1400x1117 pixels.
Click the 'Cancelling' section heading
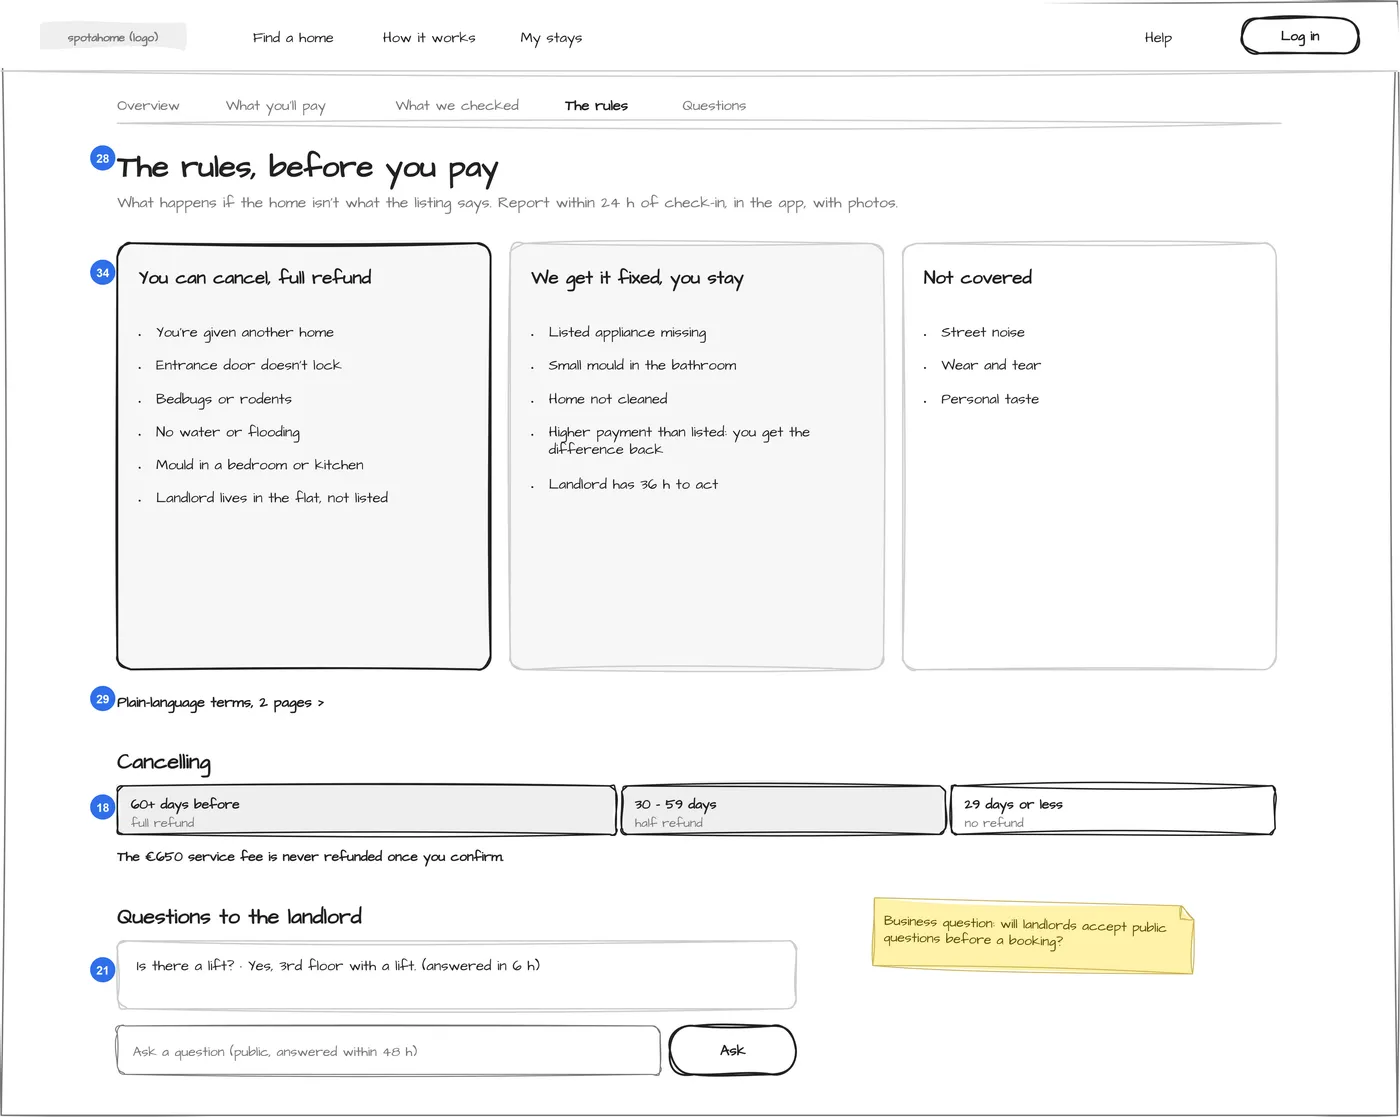(164, 763)
